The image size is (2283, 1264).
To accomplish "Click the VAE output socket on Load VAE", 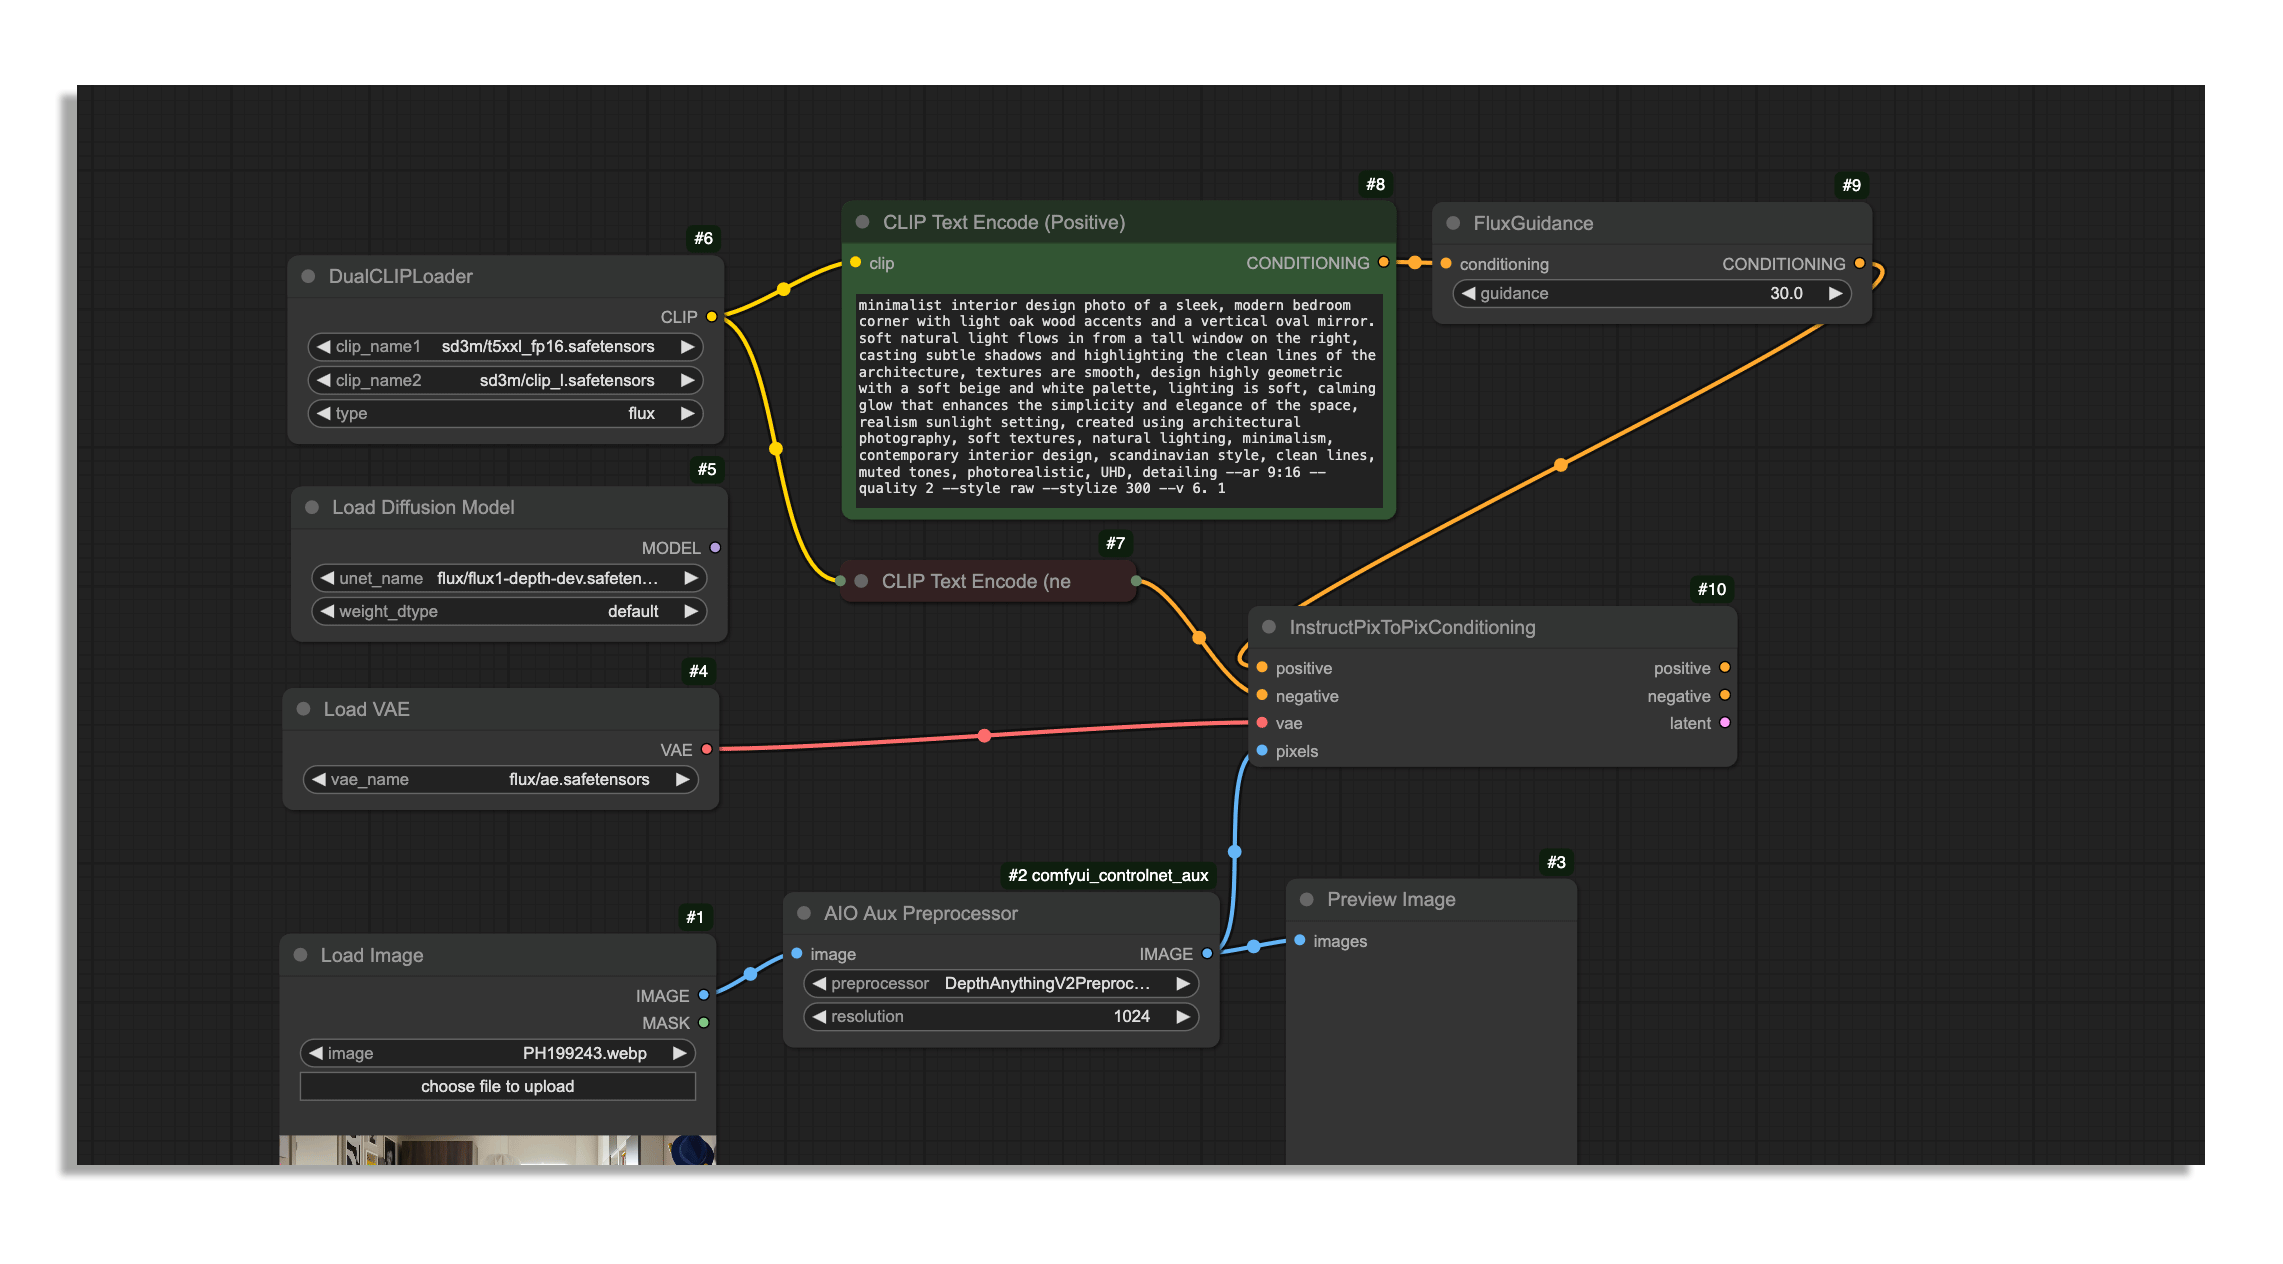I will click(x=707, y=749).
